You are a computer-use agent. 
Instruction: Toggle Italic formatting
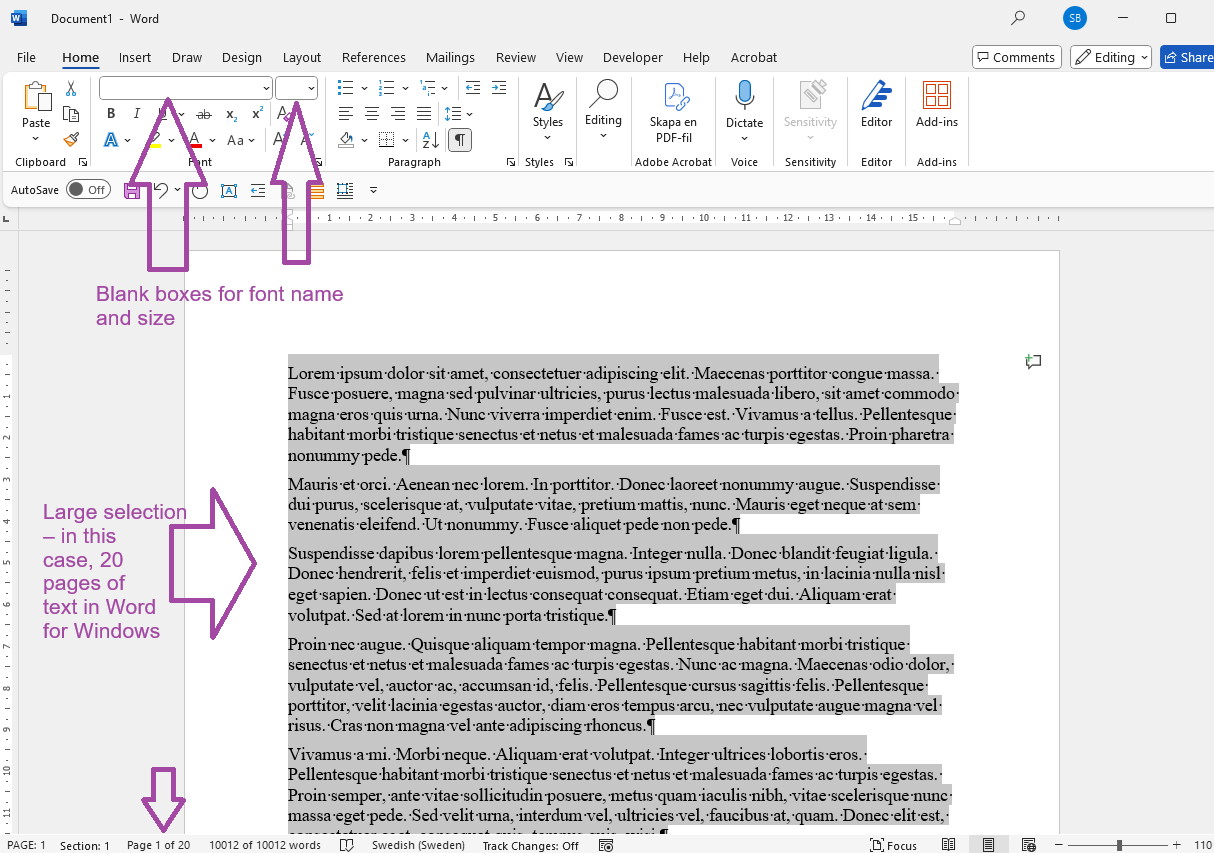(x=137, y=114)
